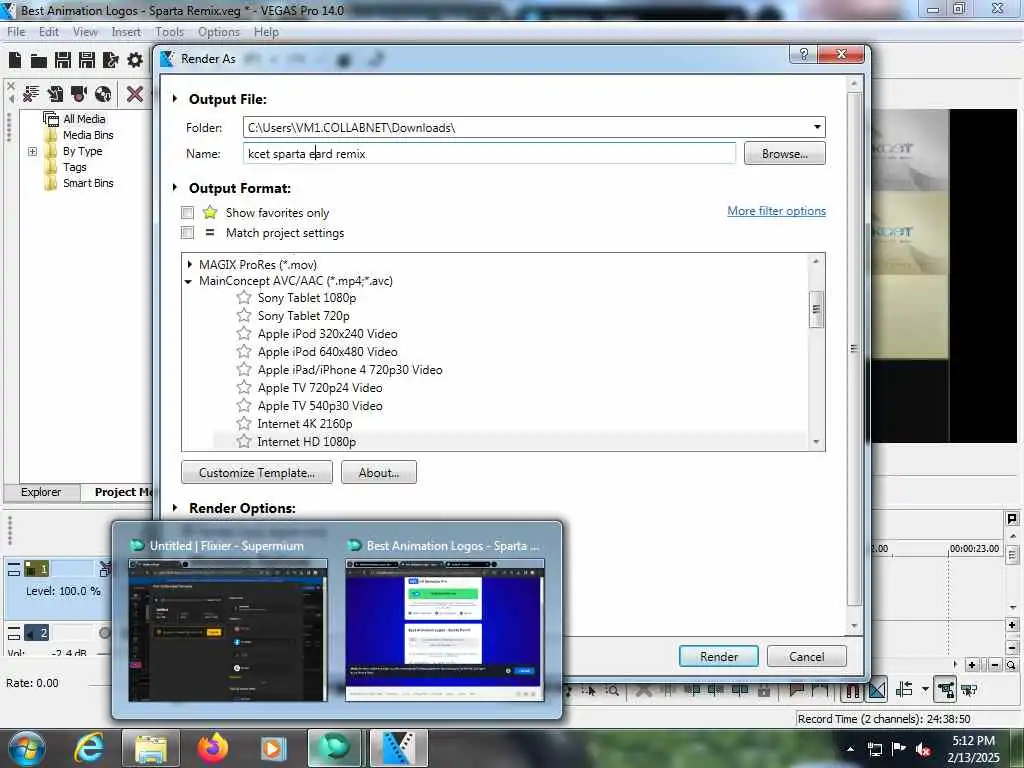Click the Open project folder icon
Viewport: 1024px width, 768px height.
39,61
